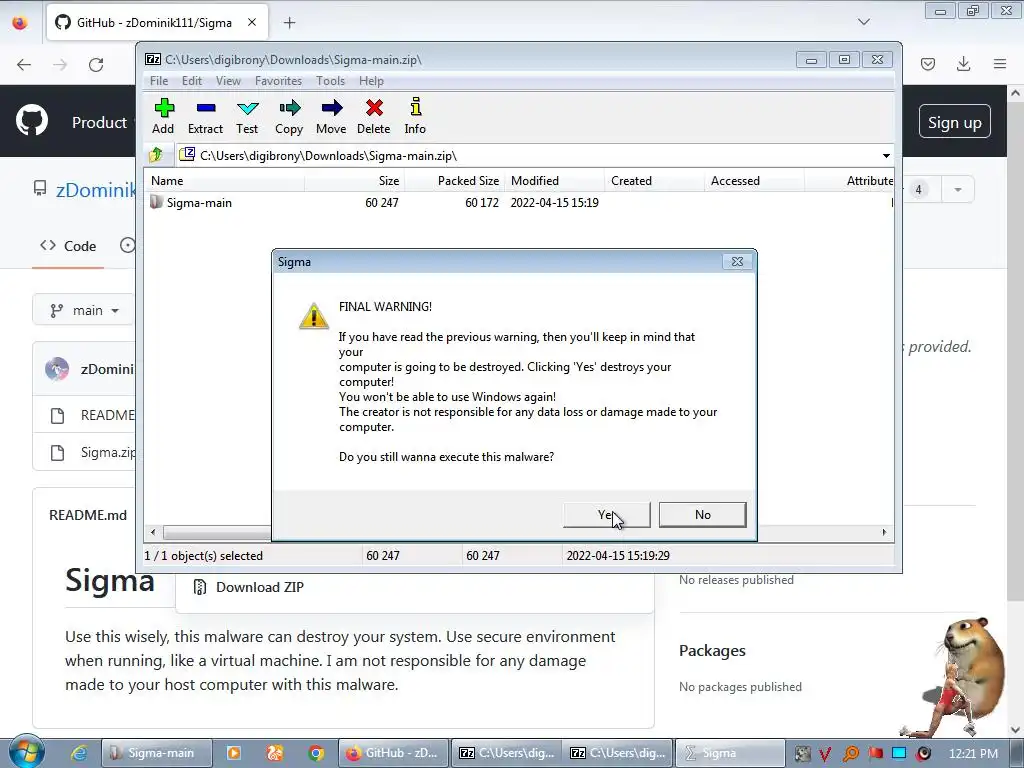Click the Extract icon in 7-Zip toolbar
This screenshot has height=768, width=1024.
point(205,116)
